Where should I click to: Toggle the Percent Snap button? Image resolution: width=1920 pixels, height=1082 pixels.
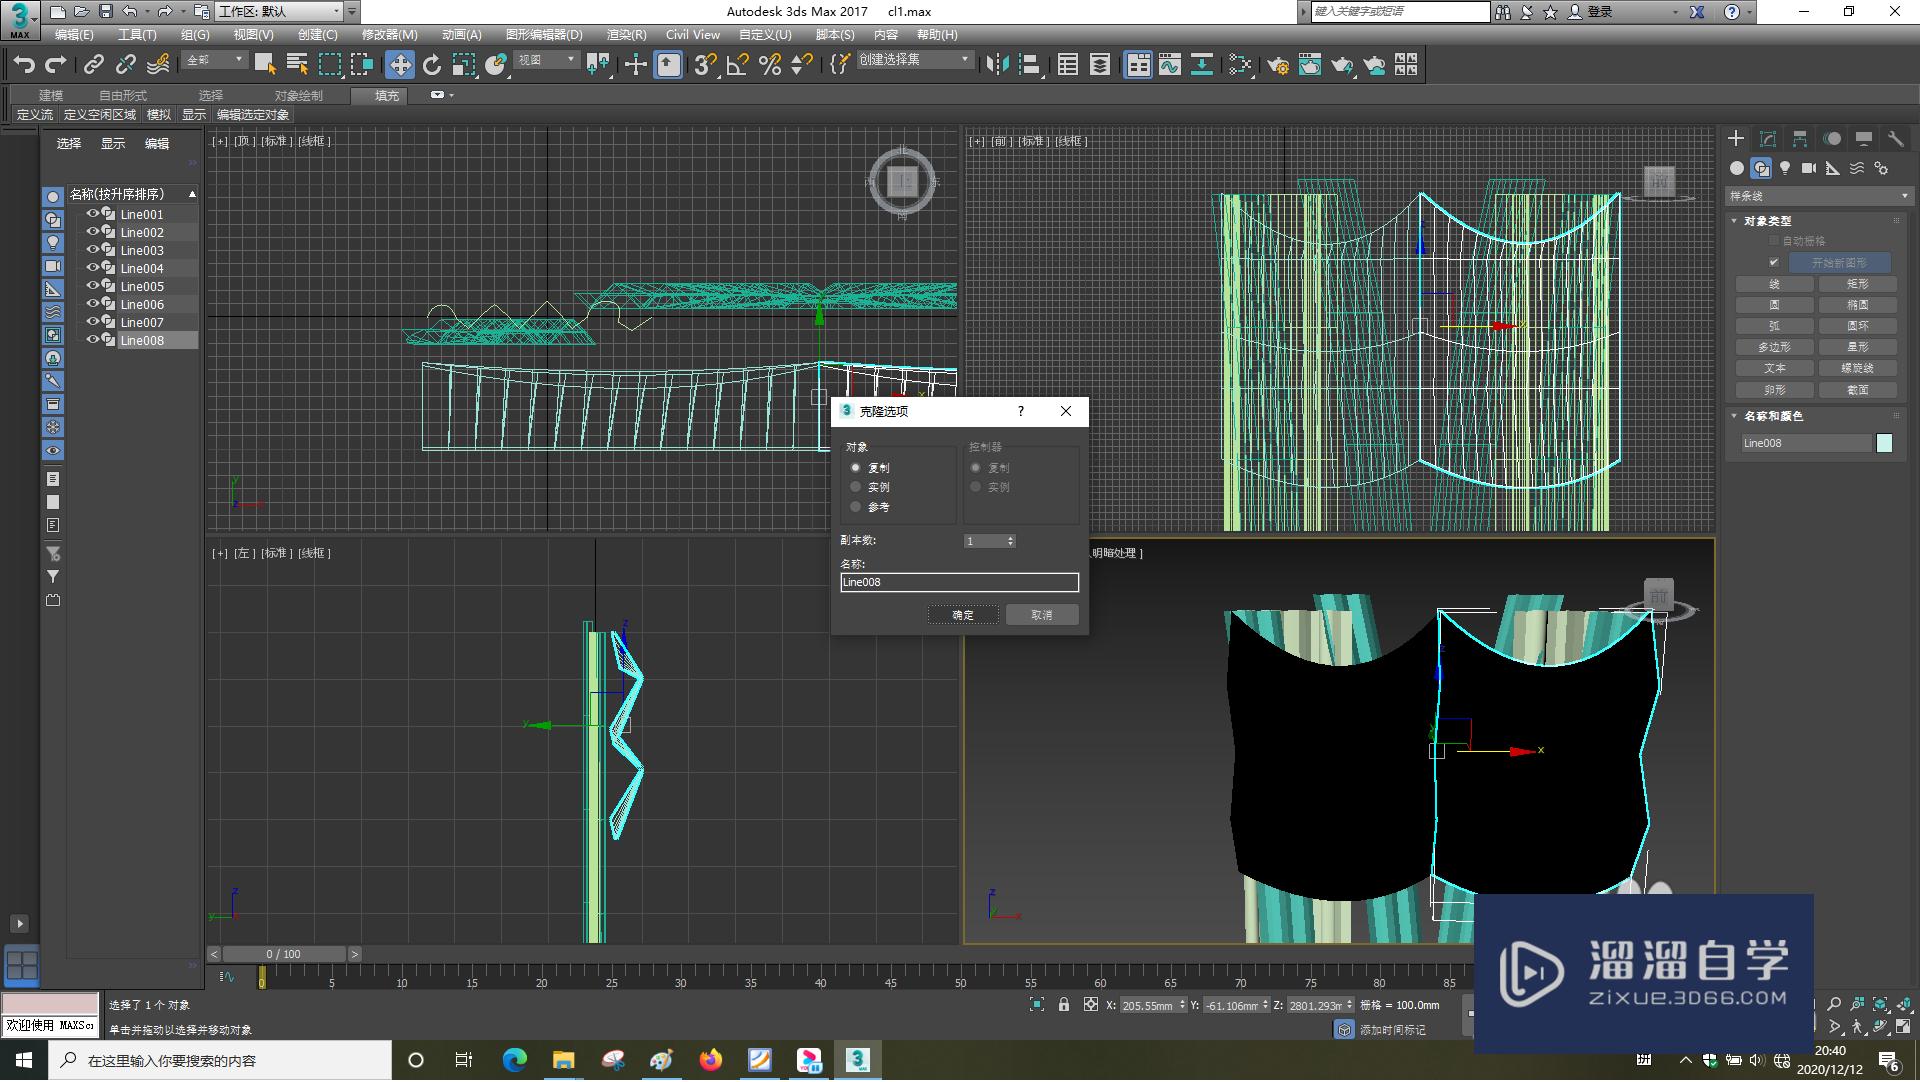click(x=770, y=65)
